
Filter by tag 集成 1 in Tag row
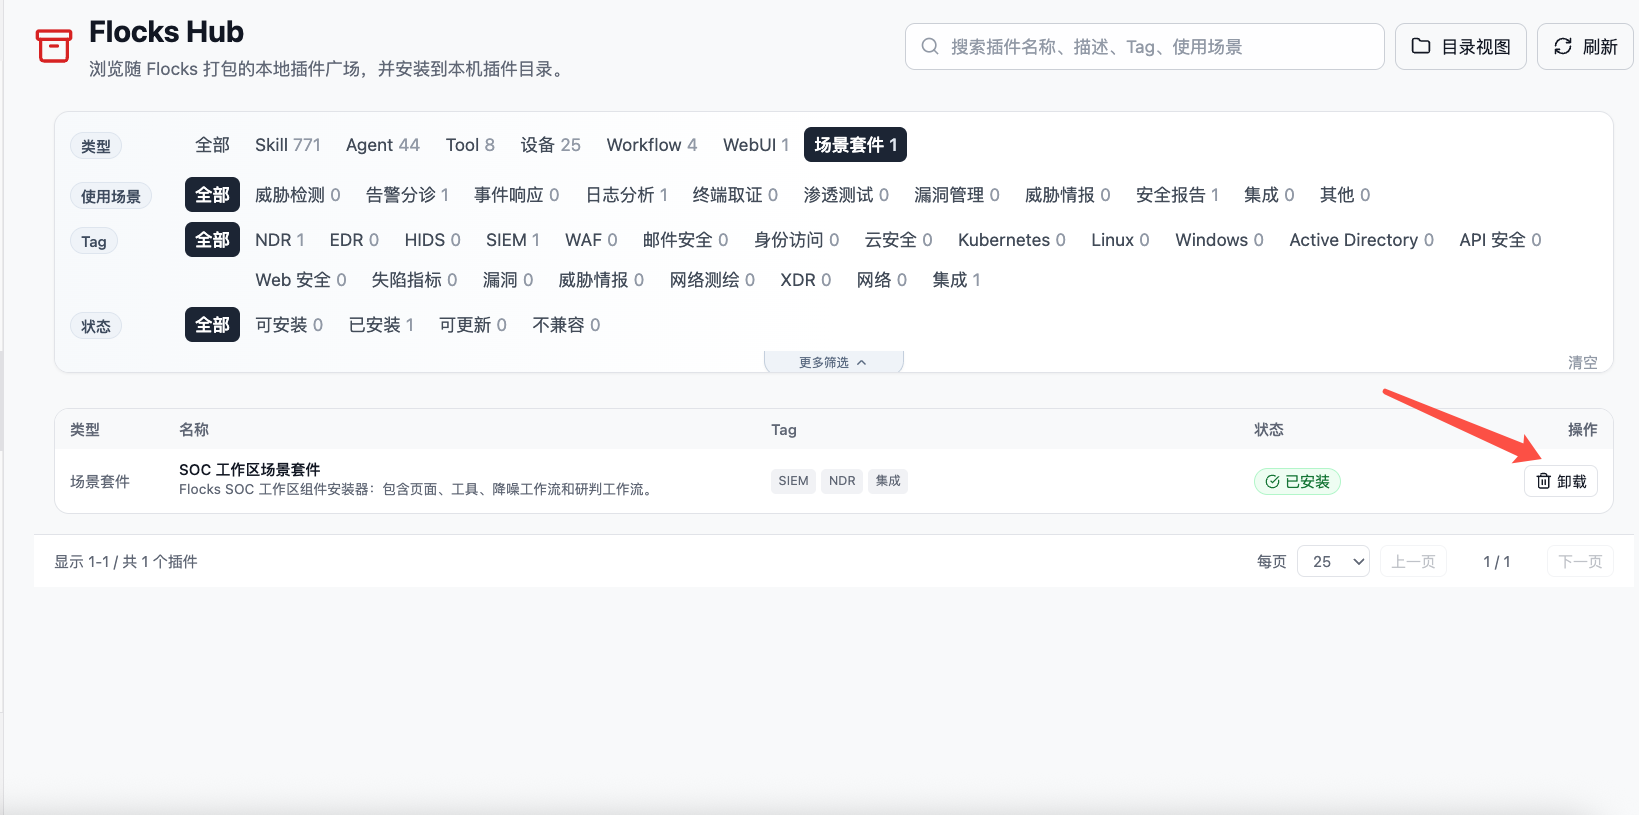956,280
